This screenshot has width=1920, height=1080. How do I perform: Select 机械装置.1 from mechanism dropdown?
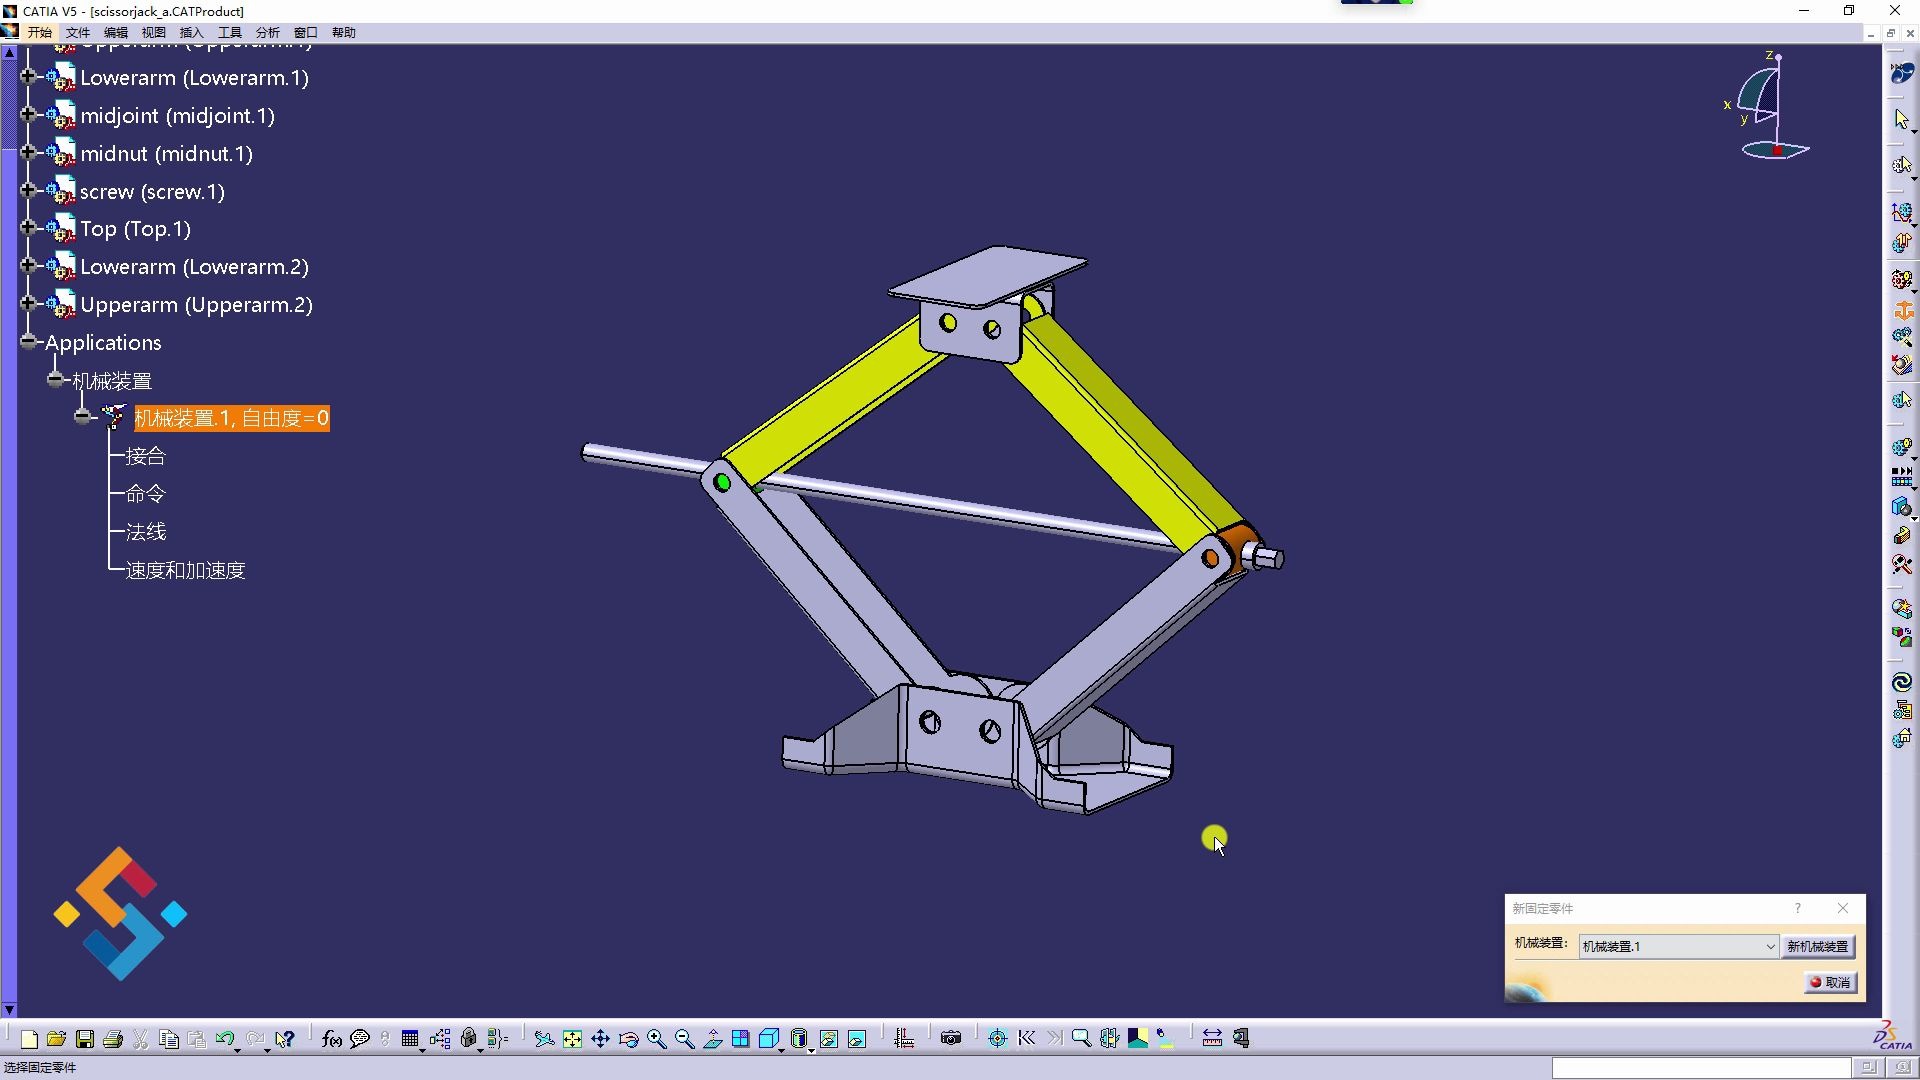point(1676,945)
